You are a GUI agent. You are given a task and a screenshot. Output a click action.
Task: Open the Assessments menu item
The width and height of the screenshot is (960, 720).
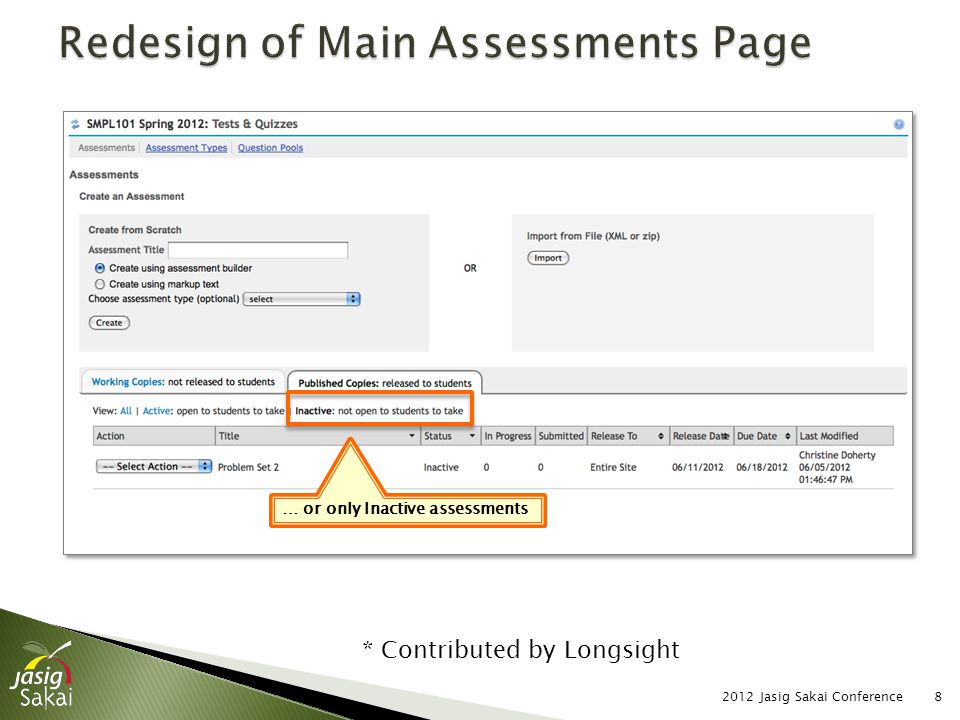click(x=106, y=148)
